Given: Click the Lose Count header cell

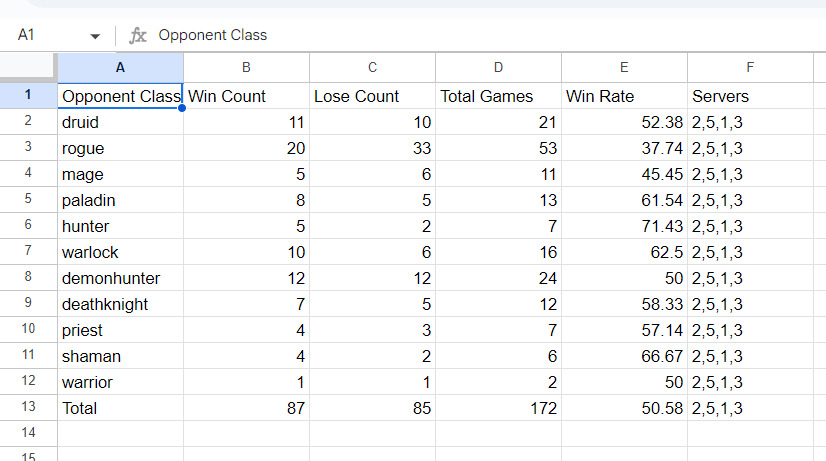Looking at the screenshot, I should pos(372,96).
